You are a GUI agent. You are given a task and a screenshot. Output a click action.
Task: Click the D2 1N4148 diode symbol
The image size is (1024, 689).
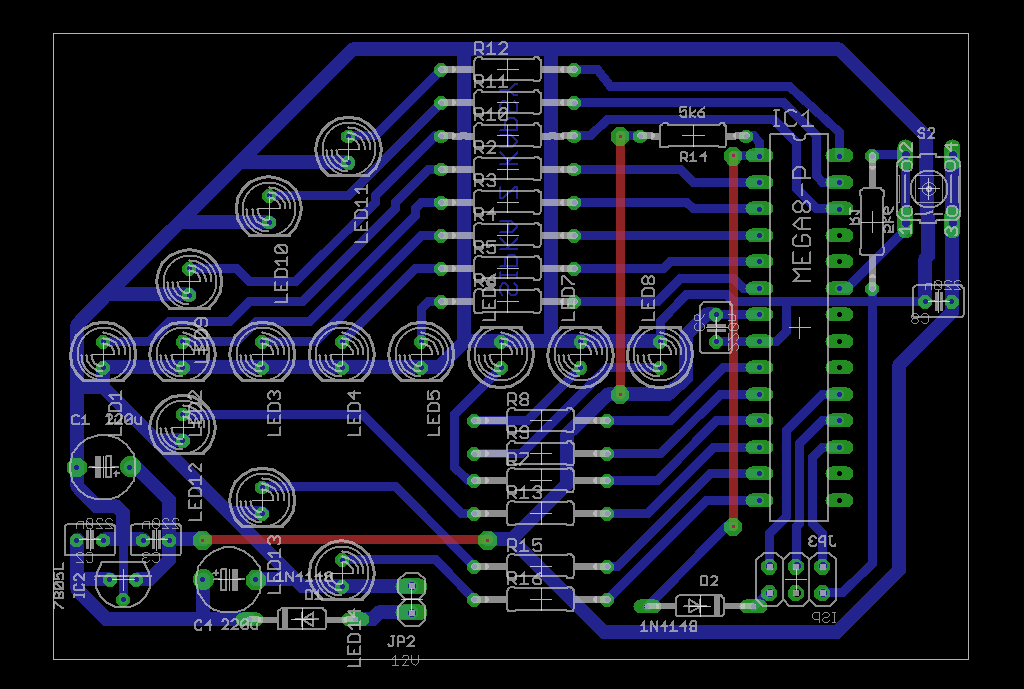699,605
